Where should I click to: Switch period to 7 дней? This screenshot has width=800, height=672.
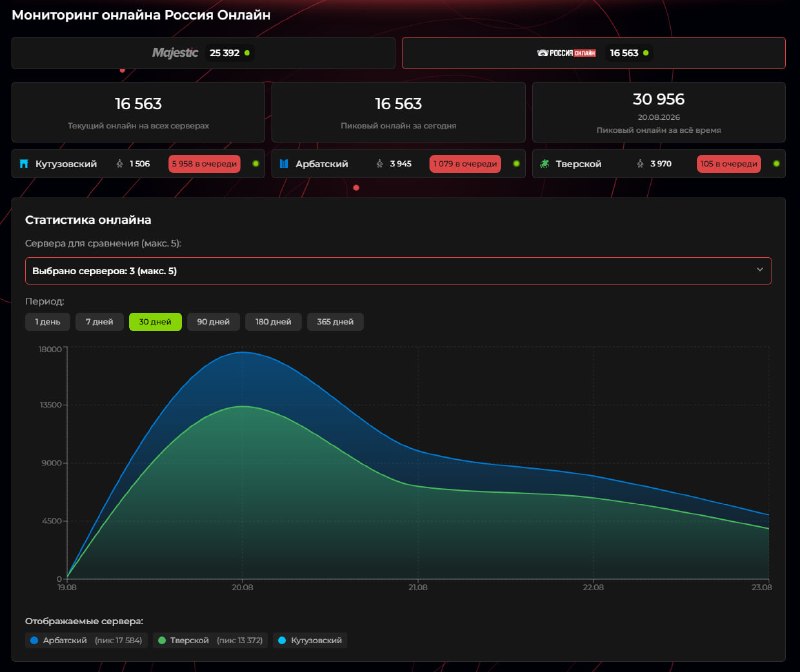99,322
